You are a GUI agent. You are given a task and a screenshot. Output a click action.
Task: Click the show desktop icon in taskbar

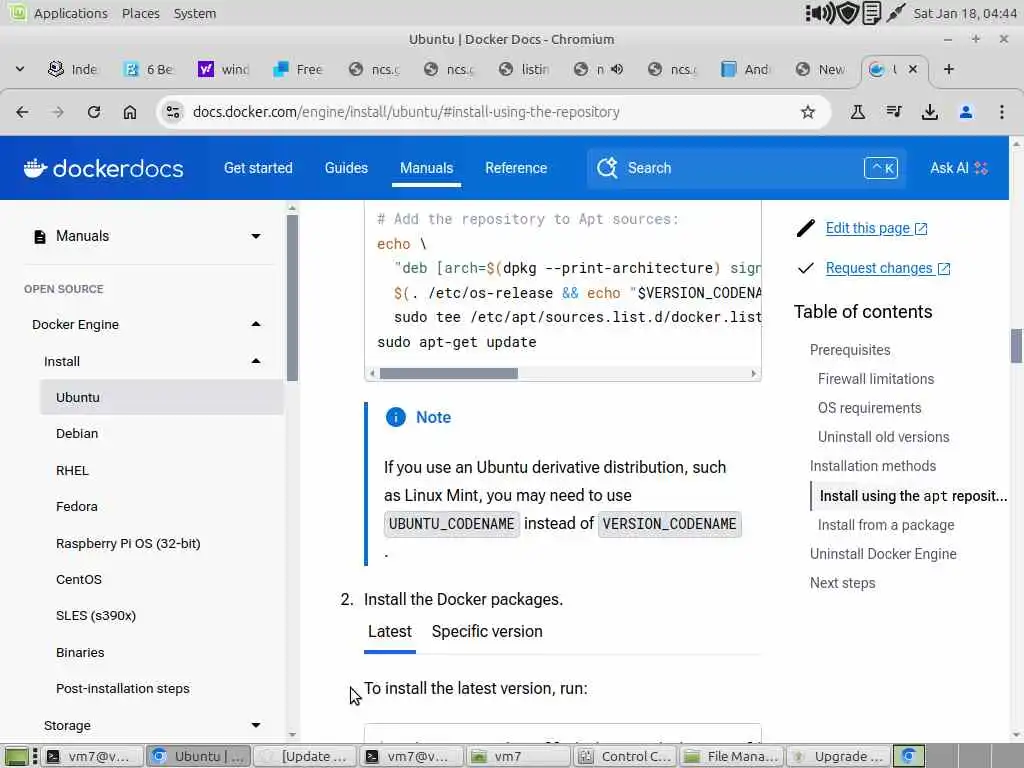click(x=16, y=756)
